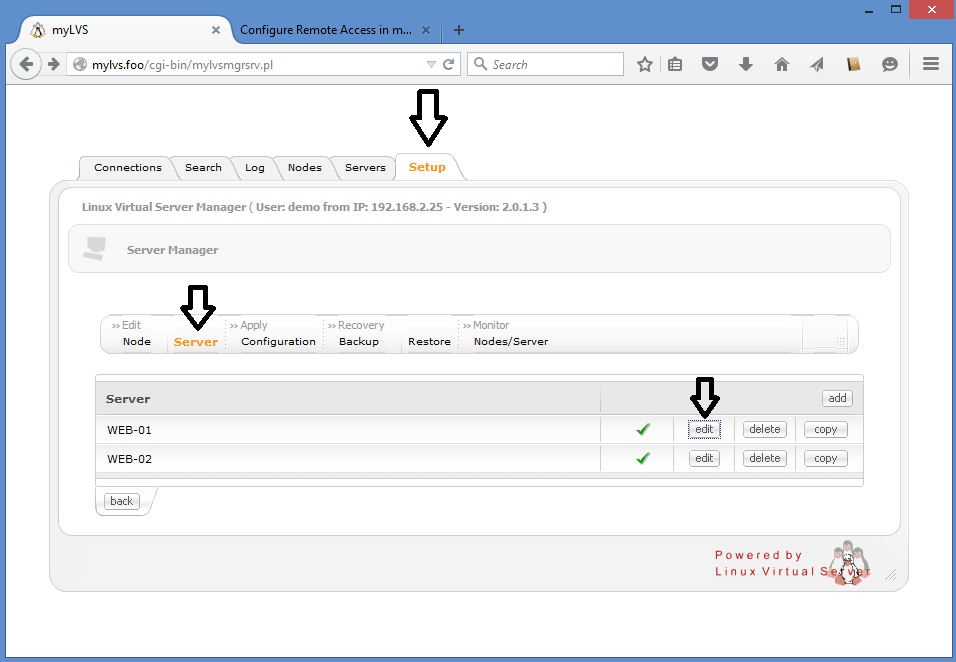This screenshot has height=662, width=956.
Task: Bookmark this page with star icon
Action: (645, 64)
